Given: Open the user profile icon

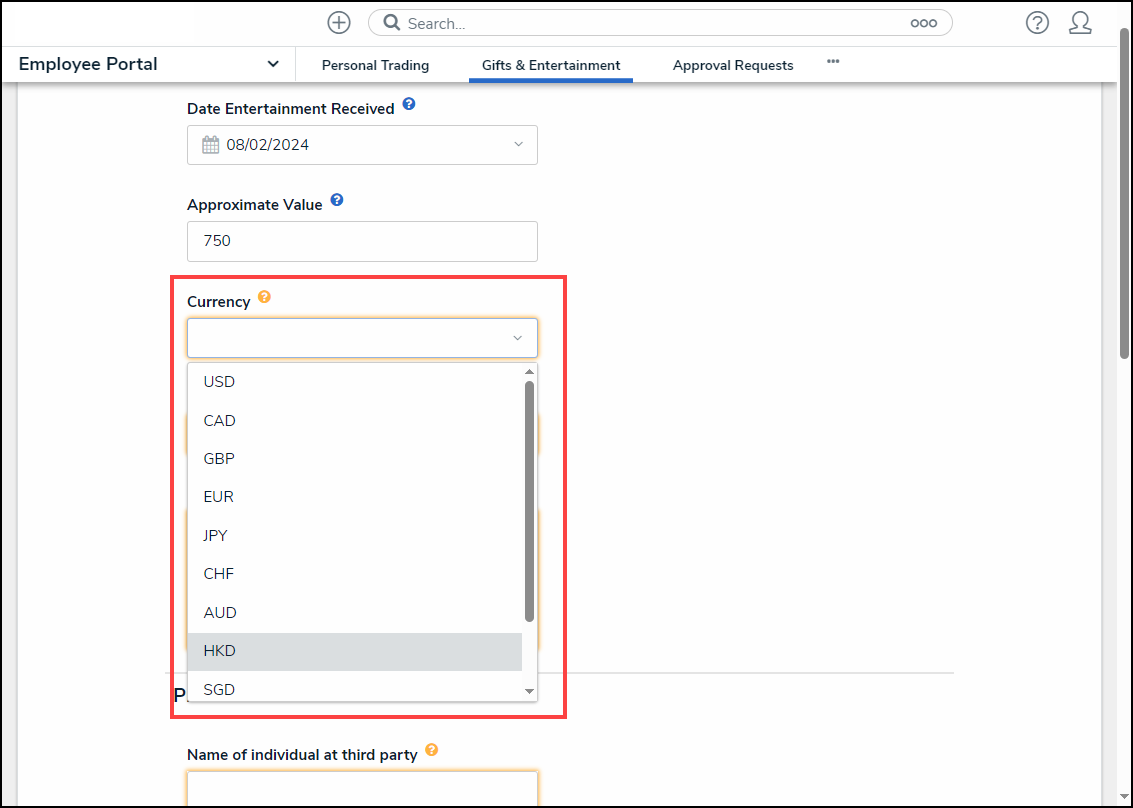Looking at the screenshot, I should point(1080,23).
